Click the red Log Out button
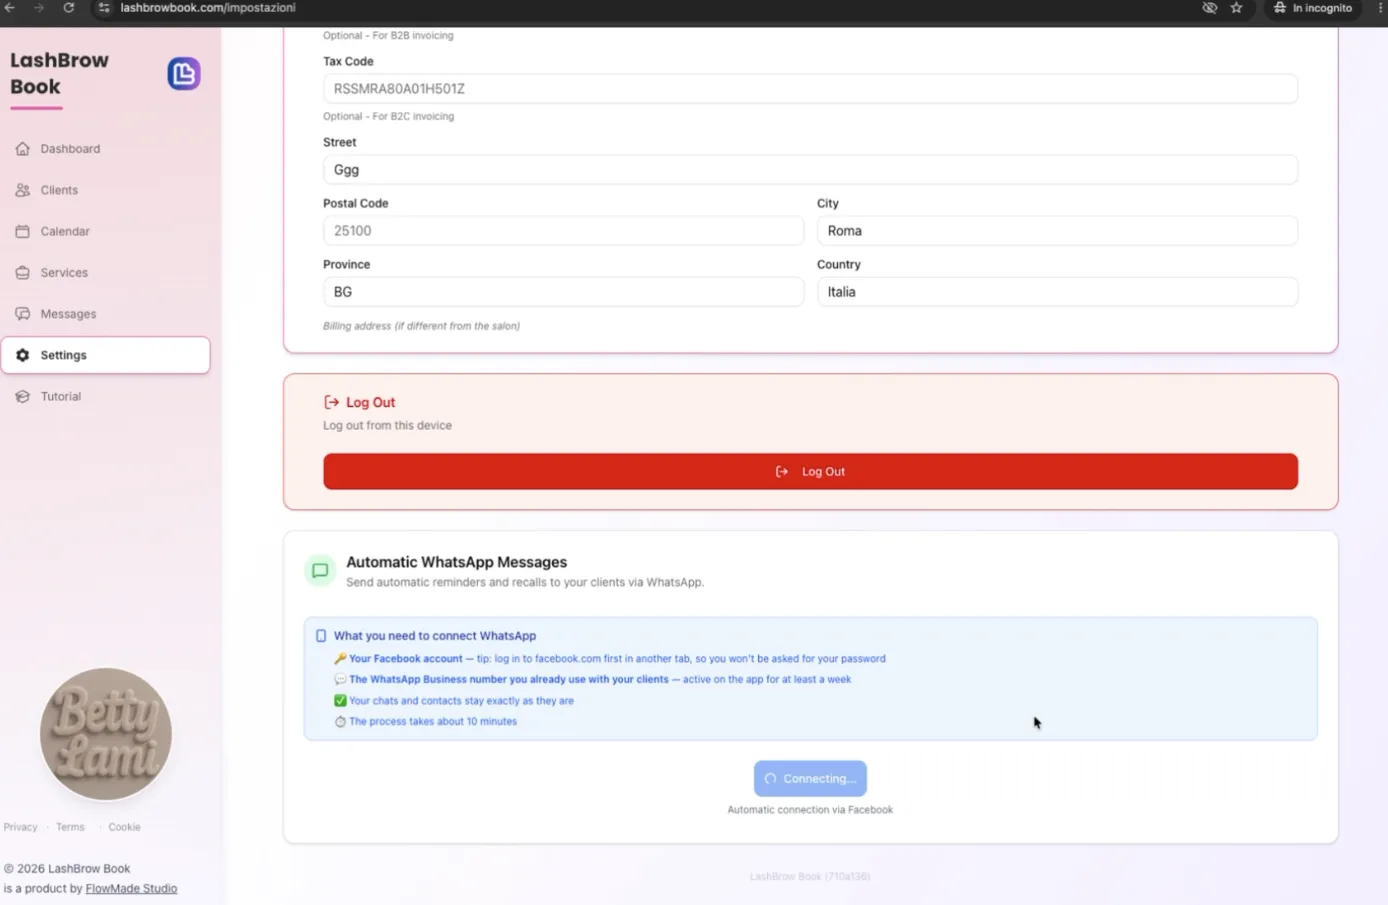This screenshot has width=1388, height=905. click(x=810, y=472)
